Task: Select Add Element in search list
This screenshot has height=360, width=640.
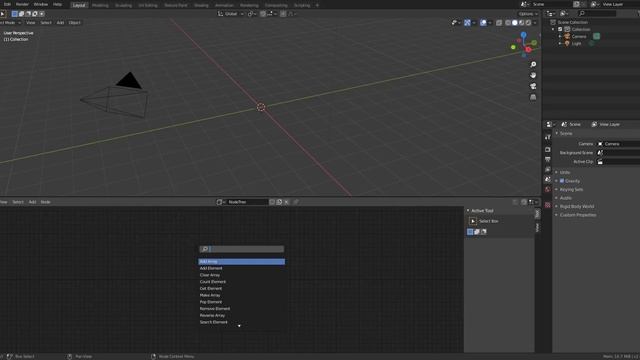Action: click(242, 268)
